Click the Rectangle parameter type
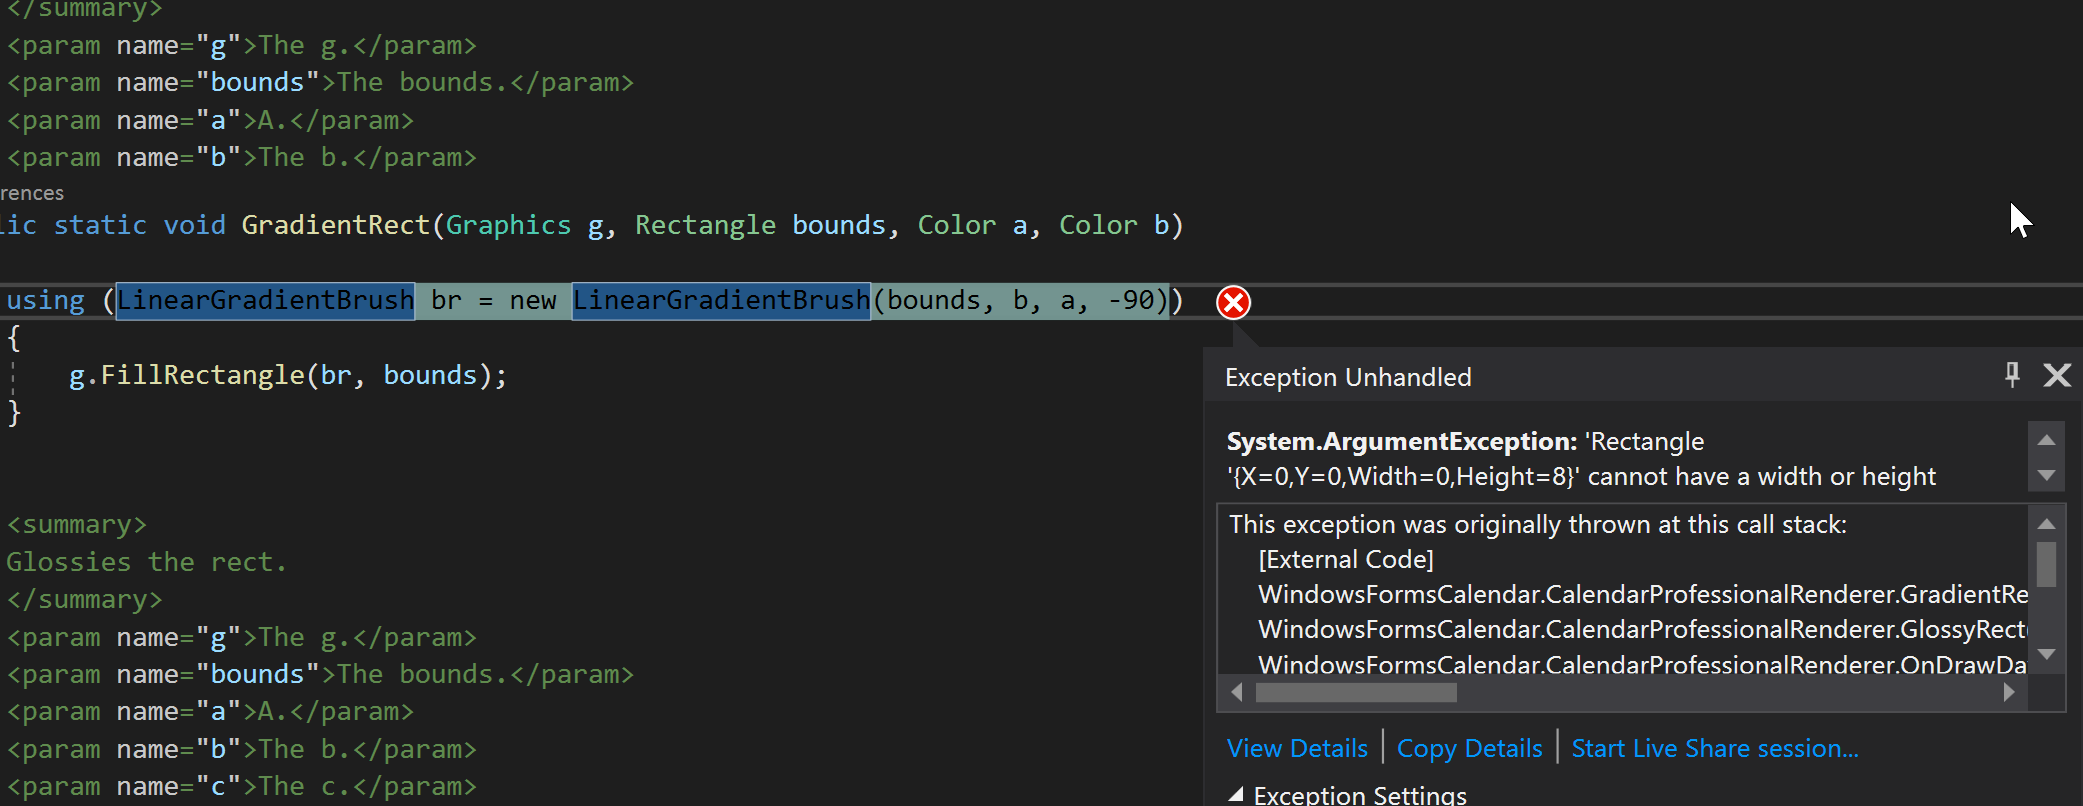The width and height of the screenshot is (2083, 806). [x=705, y=225]
